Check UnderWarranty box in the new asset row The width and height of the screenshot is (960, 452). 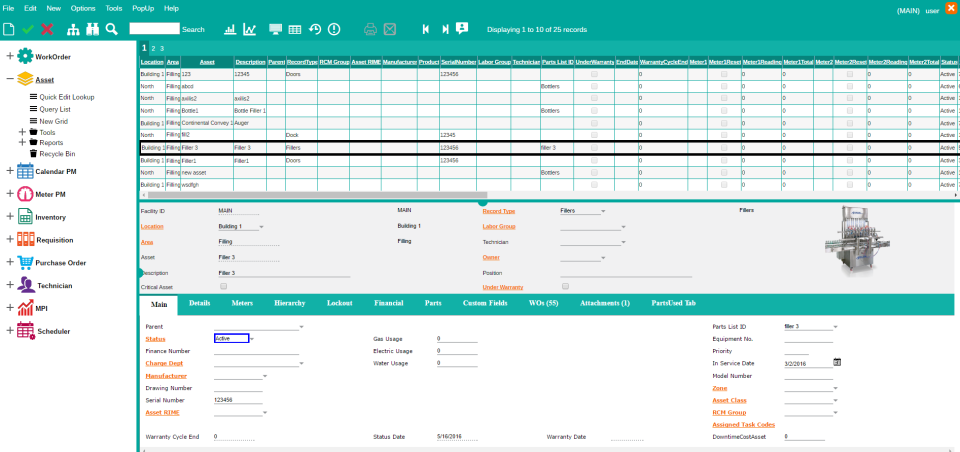pos(594,172)
